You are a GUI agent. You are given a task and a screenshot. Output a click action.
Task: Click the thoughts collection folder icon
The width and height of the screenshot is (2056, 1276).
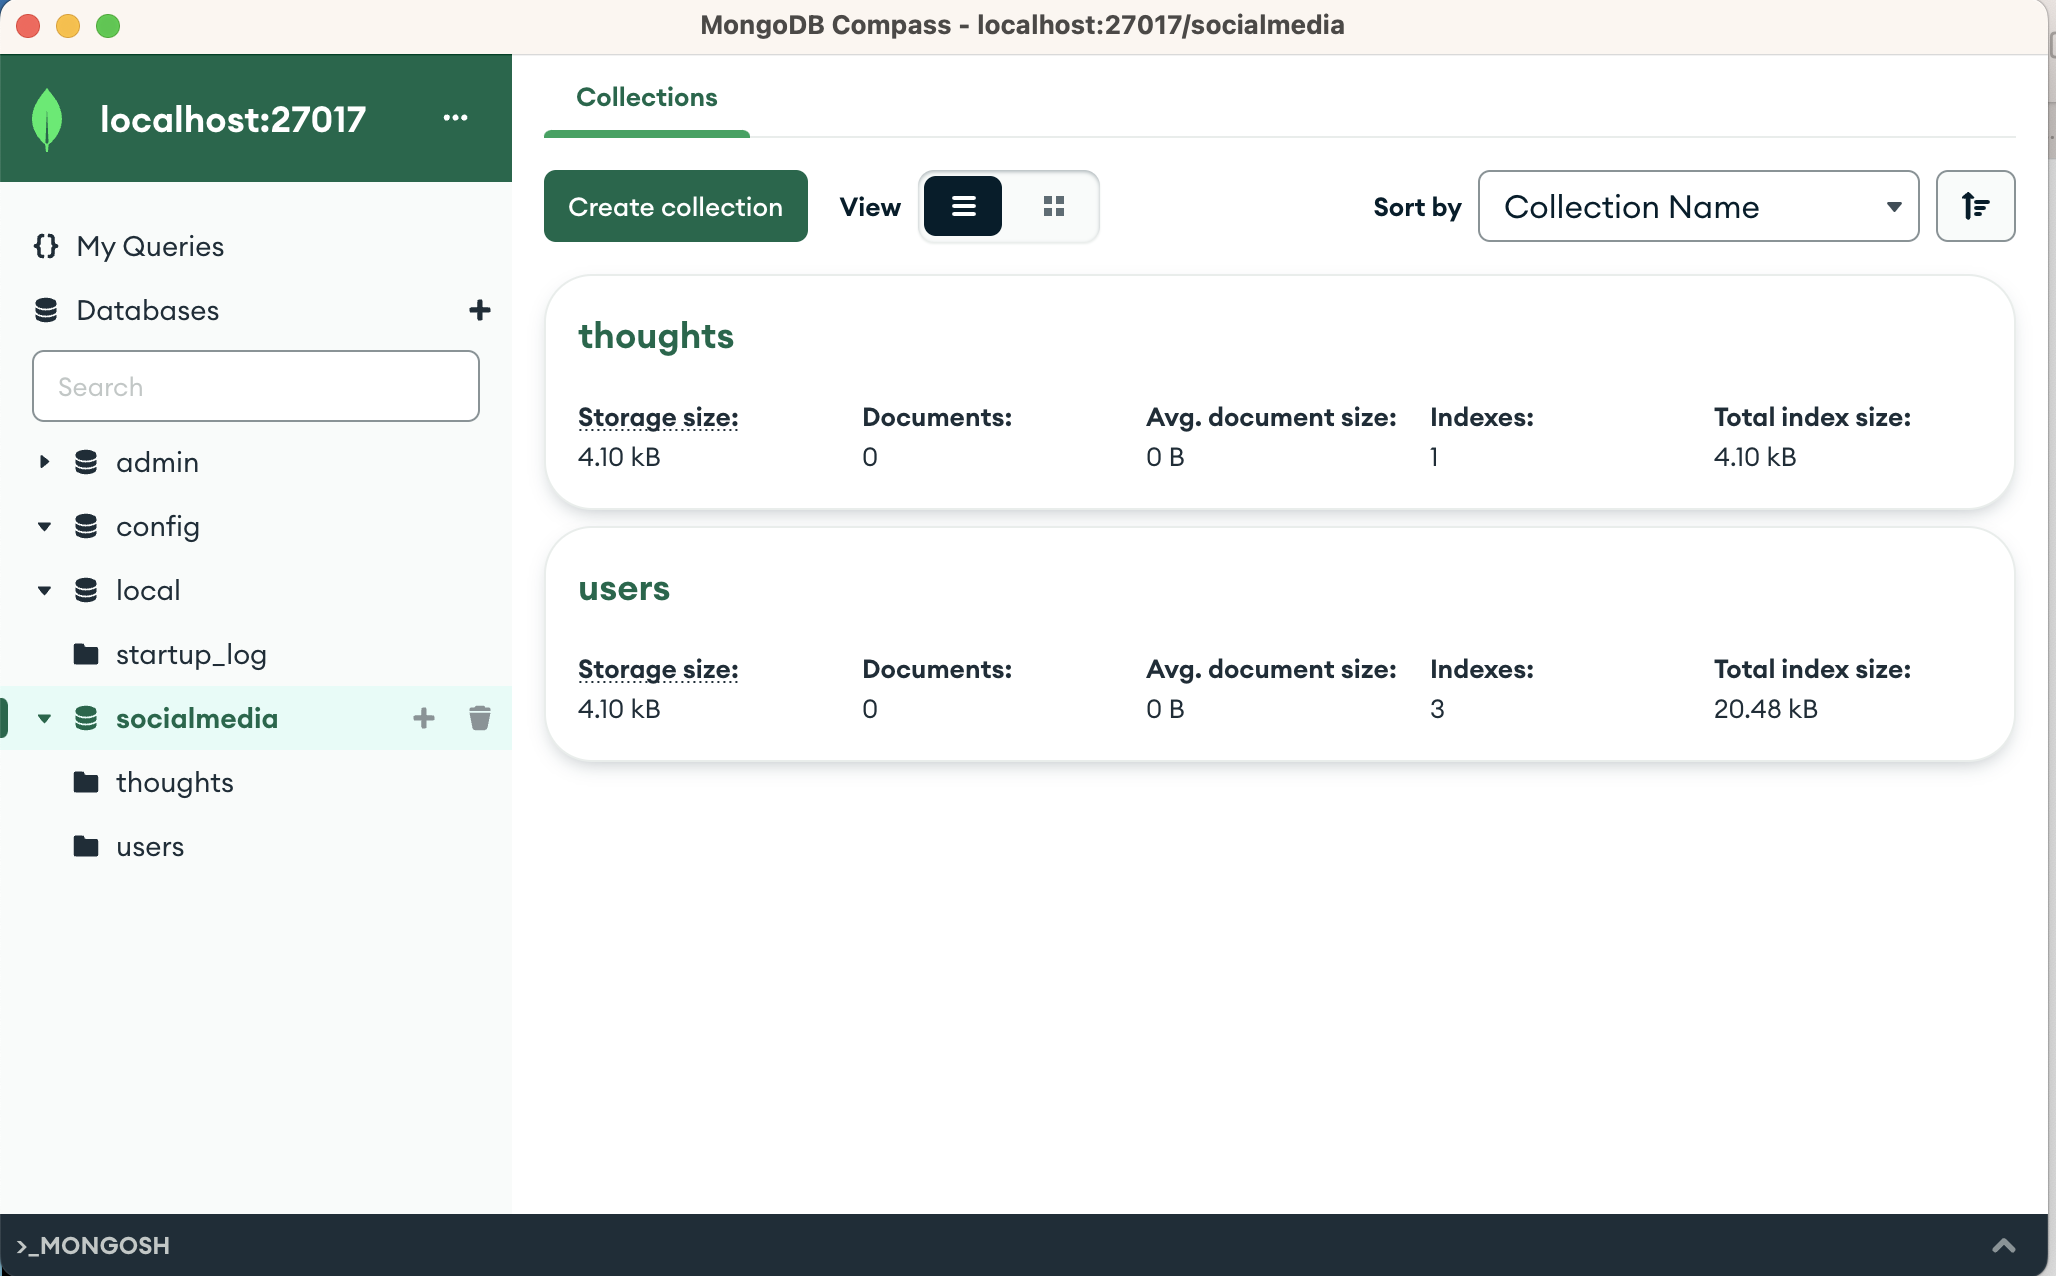click(x=85, y=782)
